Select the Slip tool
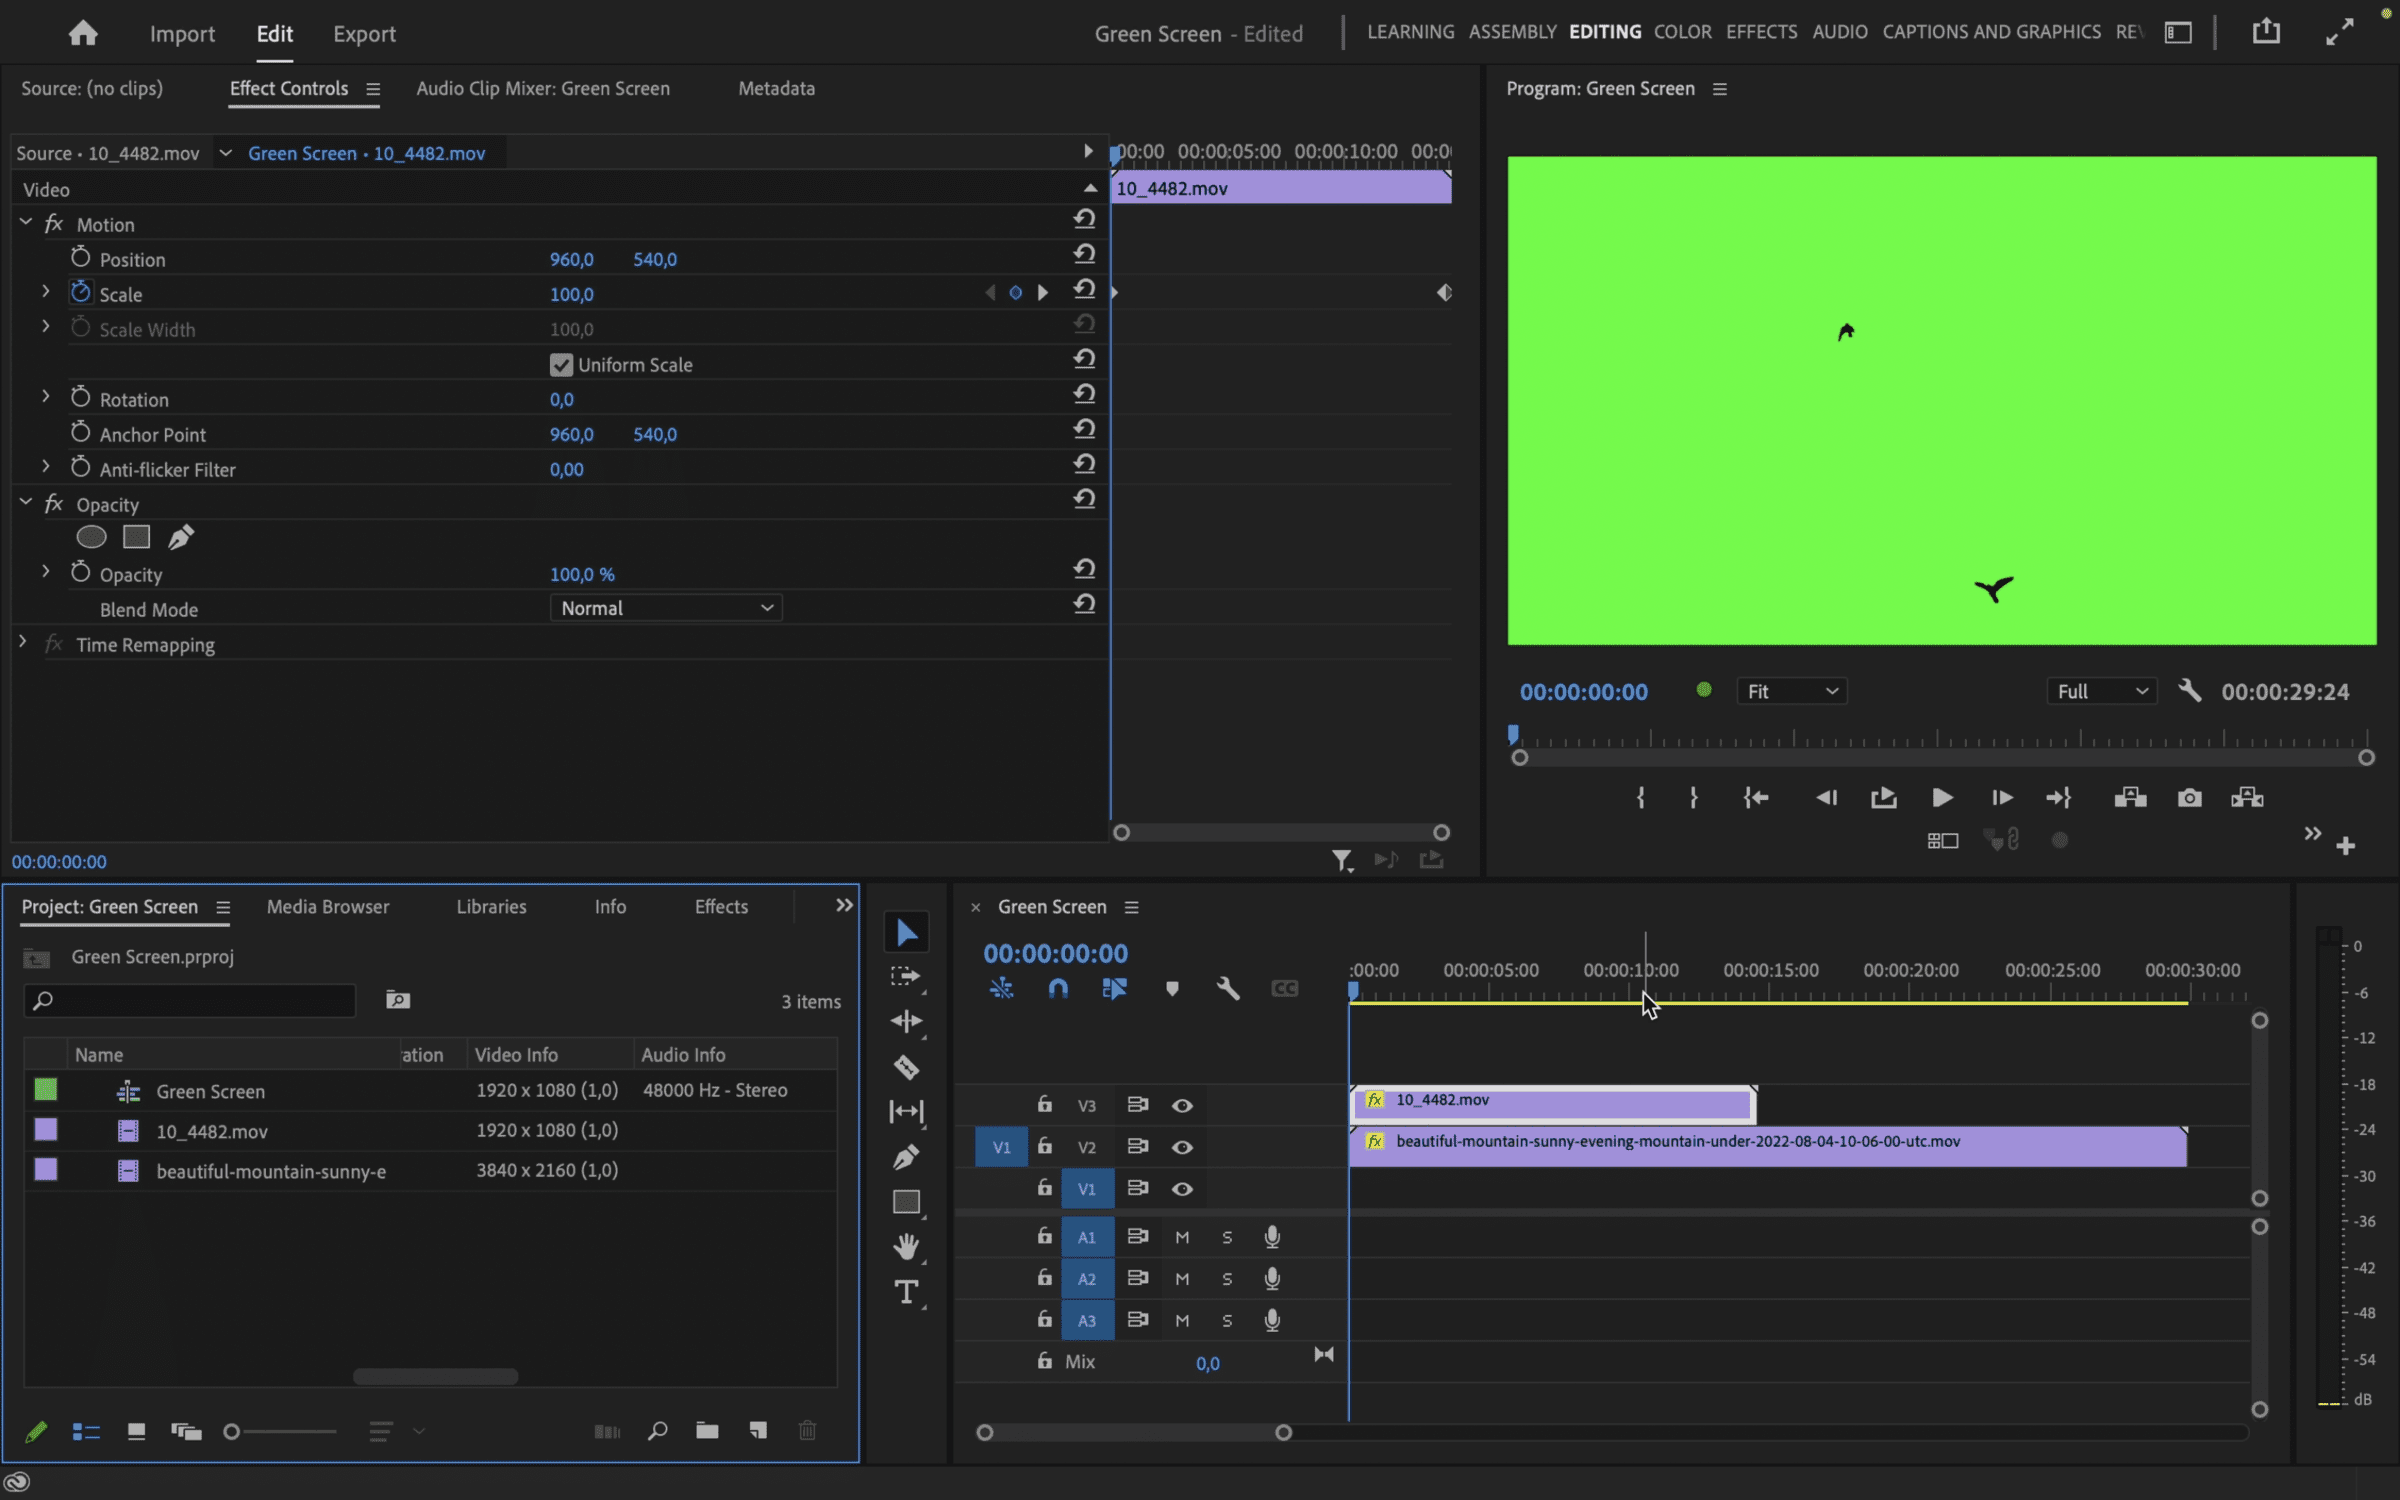 pyautogui.click(x=906, y=1111)
